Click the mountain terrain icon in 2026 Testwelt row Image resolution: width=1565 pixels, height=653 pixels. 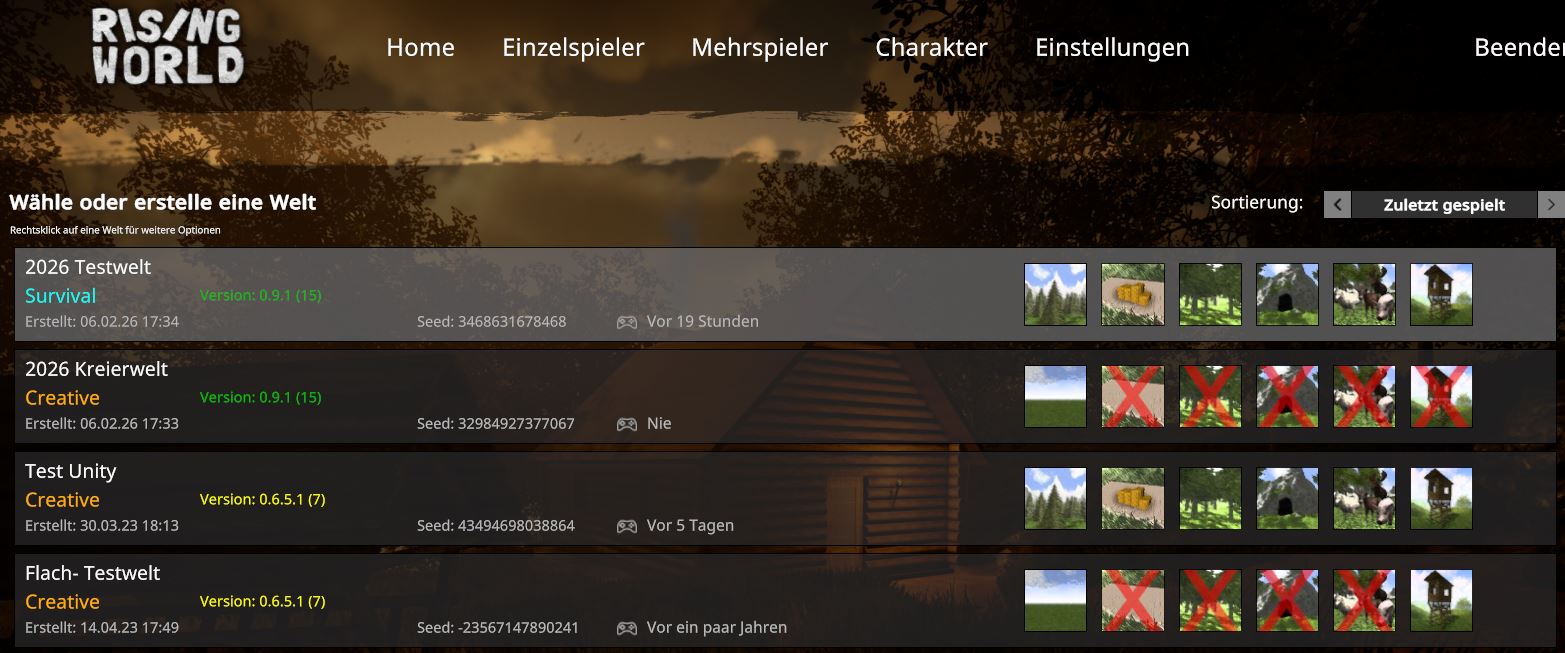point(1056,294)
